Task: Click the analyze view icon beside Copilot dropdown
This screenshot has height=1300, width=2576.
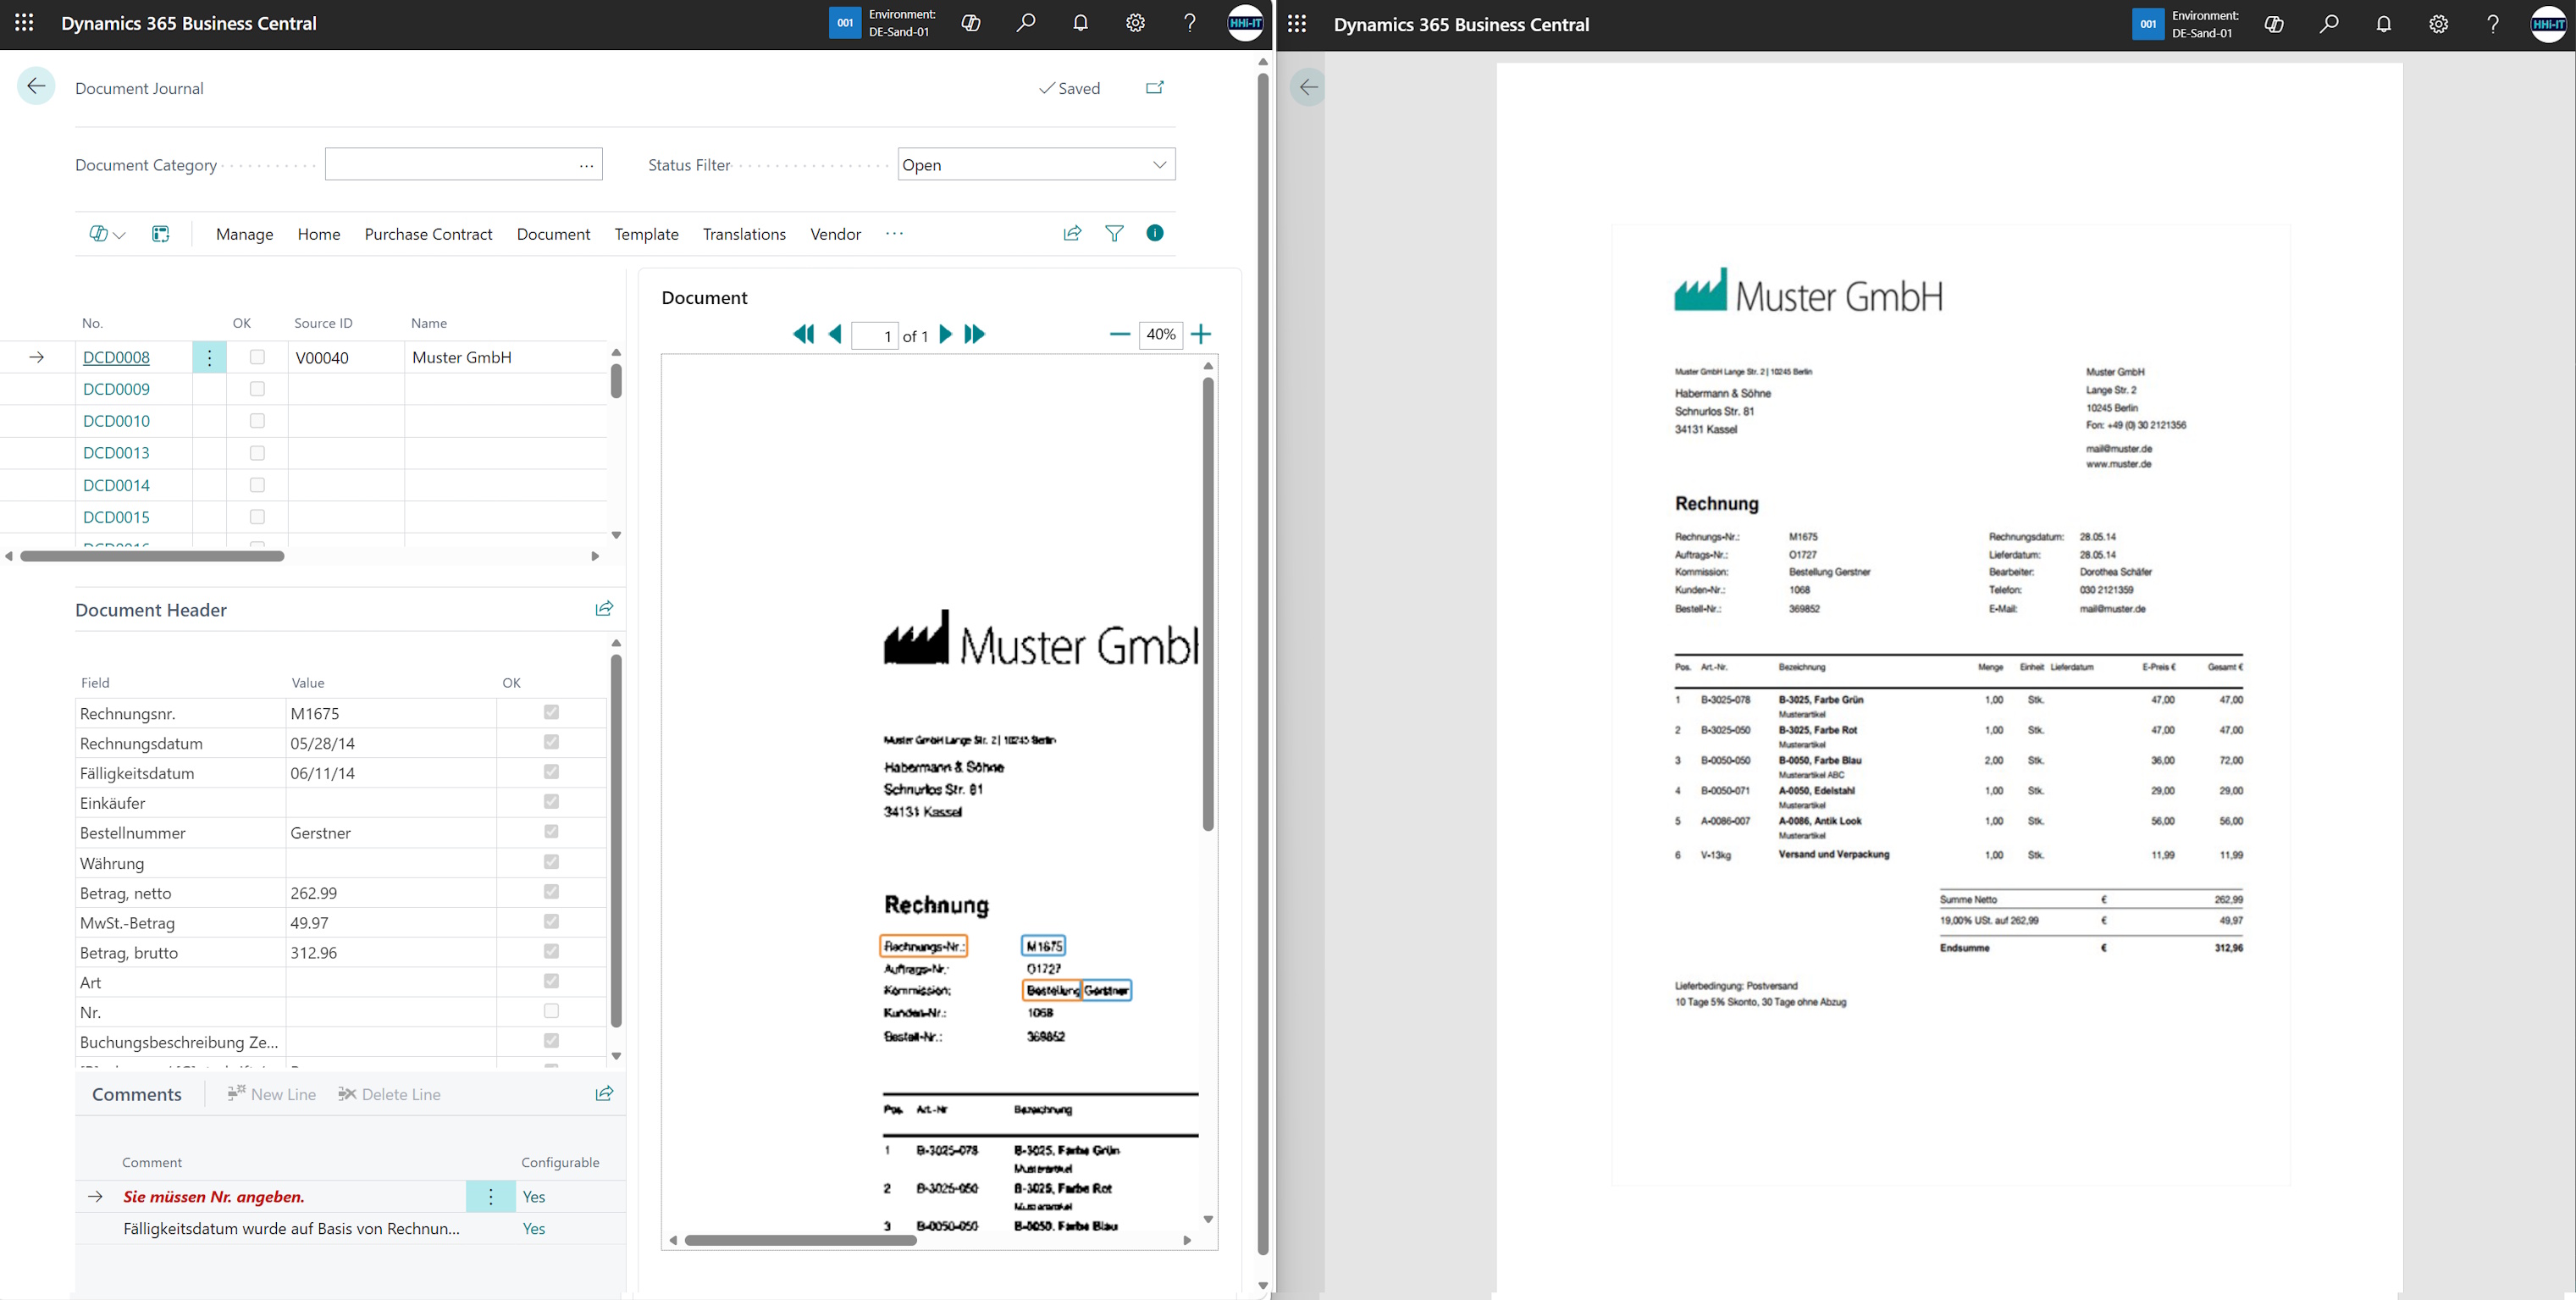Action: [x=160, y=234]
